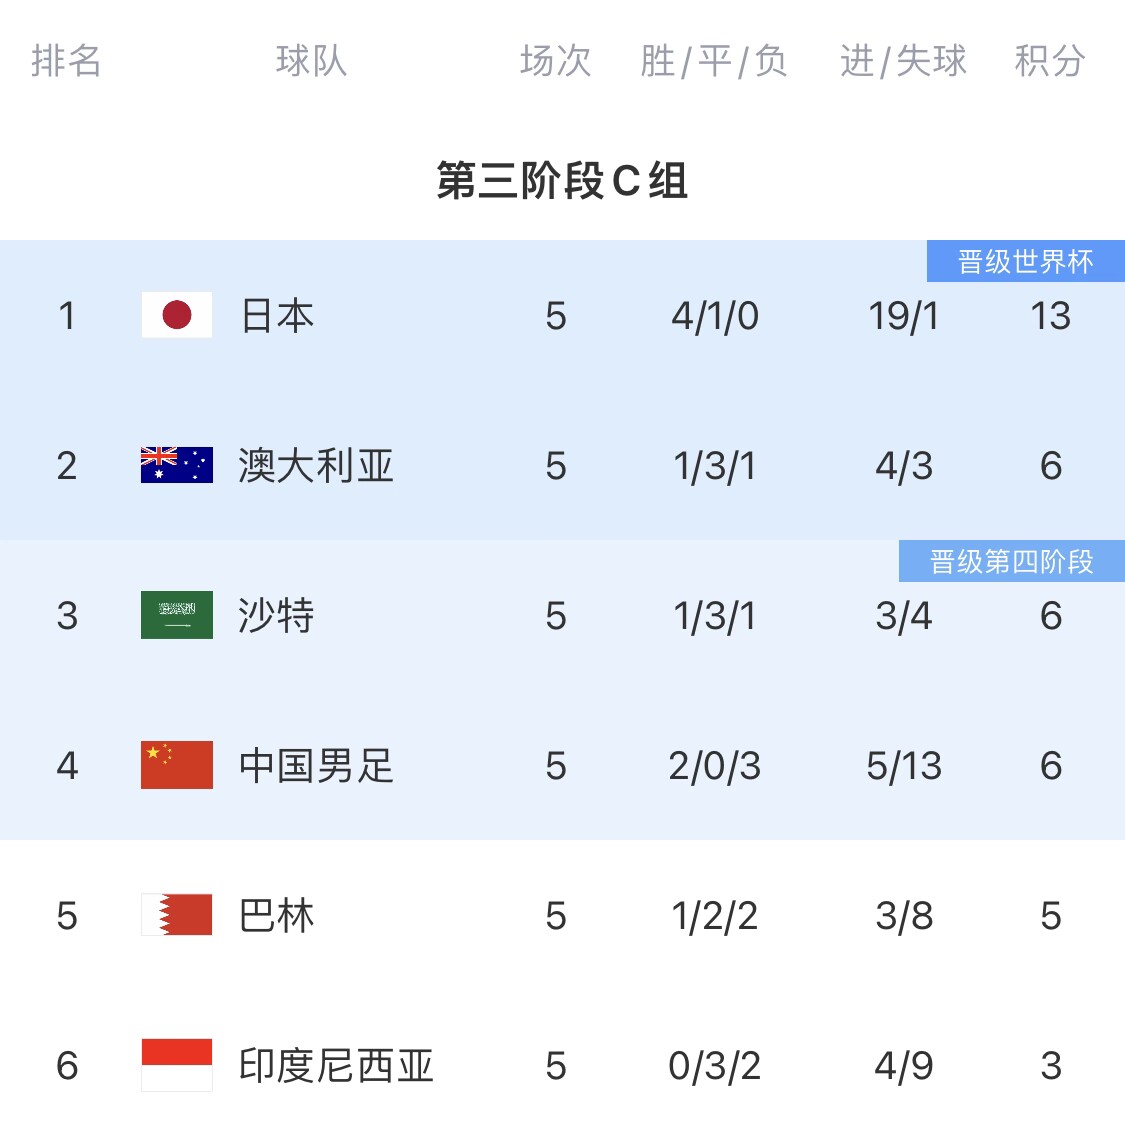Open the 印度尼西亚 team name

(x=336, y=1066)
